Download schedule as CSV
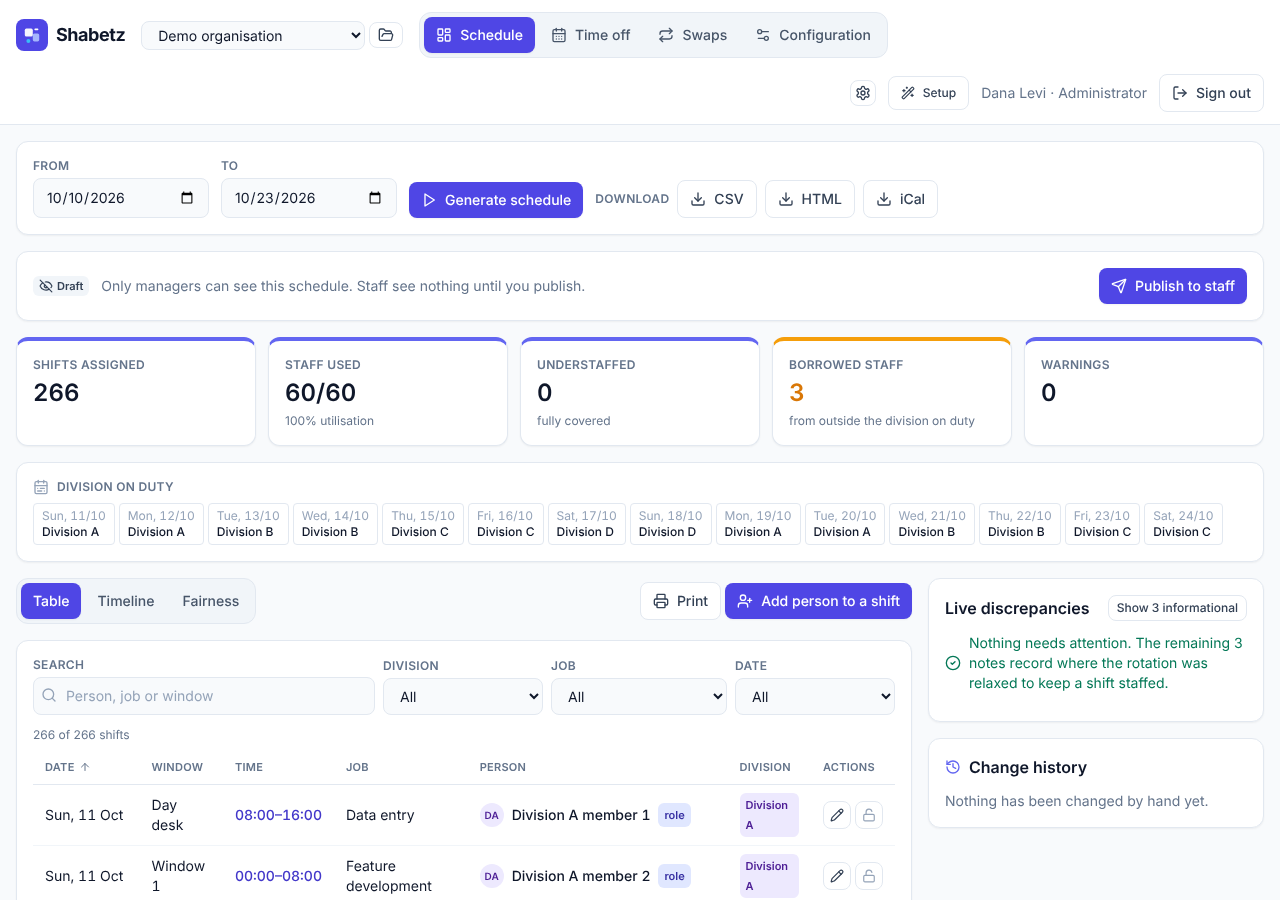The width and height of the screenshot is (1280, 900). [717, 199]
